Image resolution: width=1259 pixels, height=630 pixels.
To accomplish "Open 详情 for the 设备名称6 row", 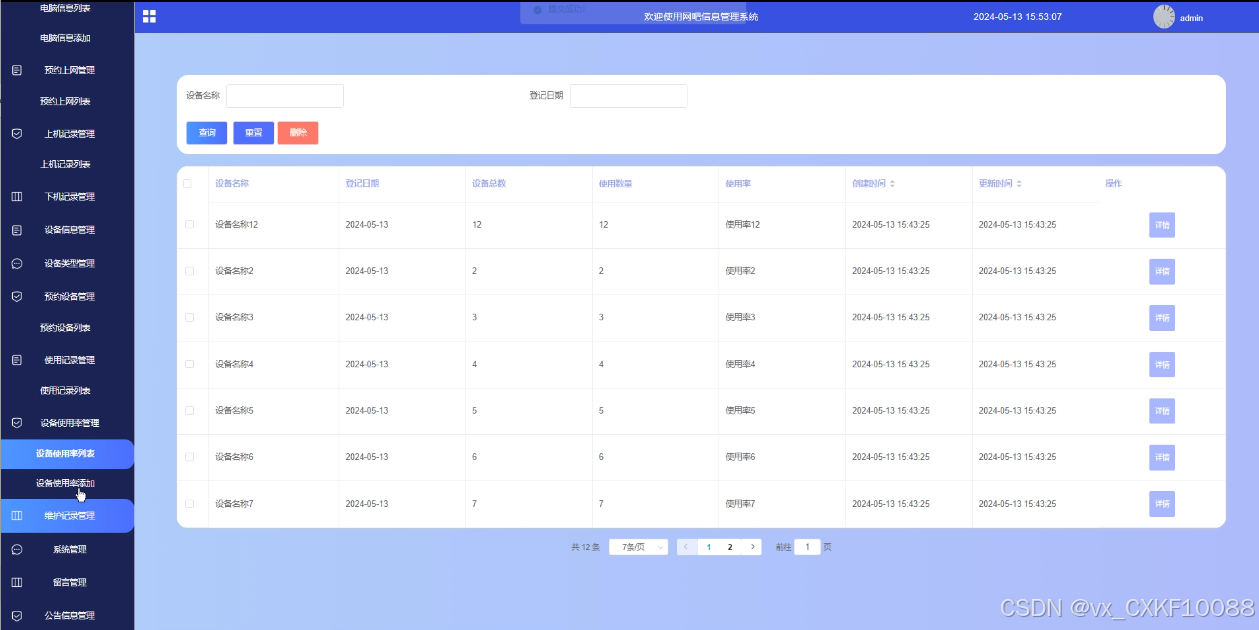I will click(1162, 457).
